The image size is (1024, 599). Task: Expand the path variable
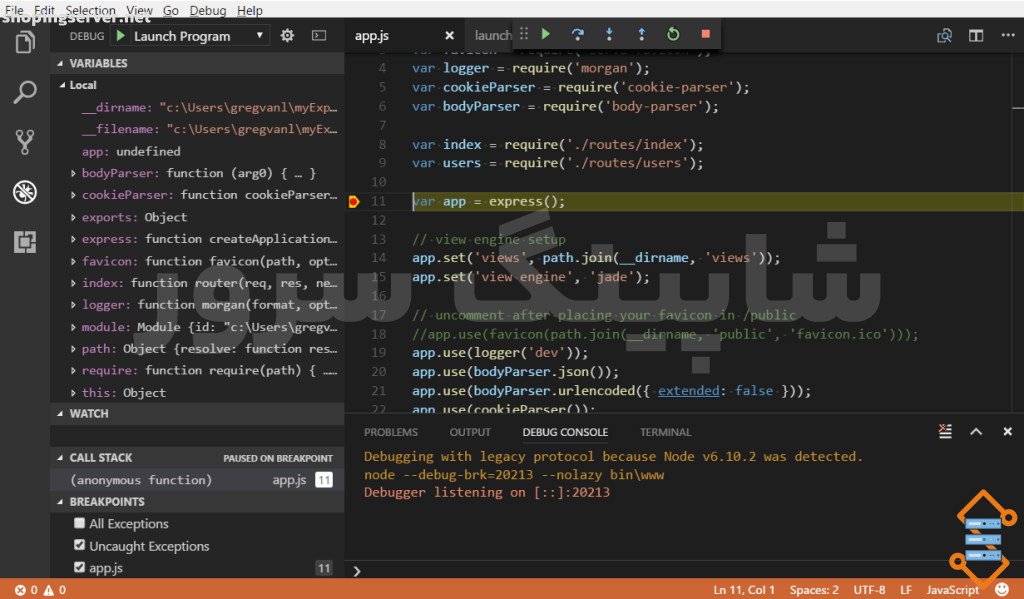click(x=73, y=349)
